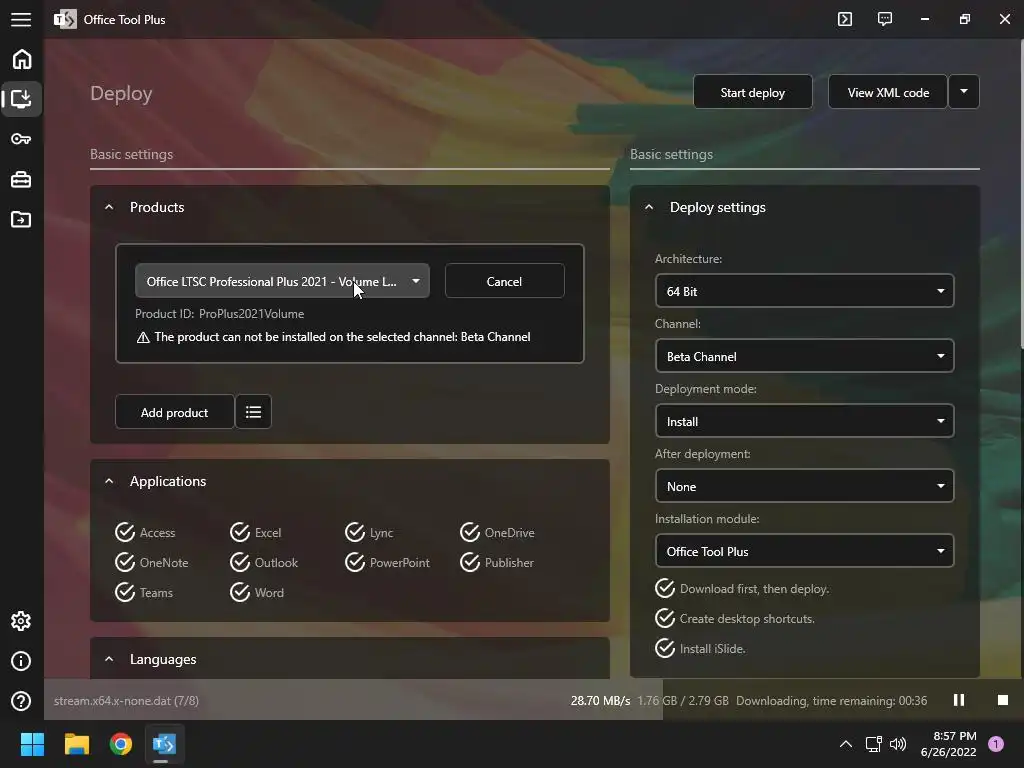The image size is (1024, 768).
Task: Collapse the Languages section
Action: [x=109, y=660]
